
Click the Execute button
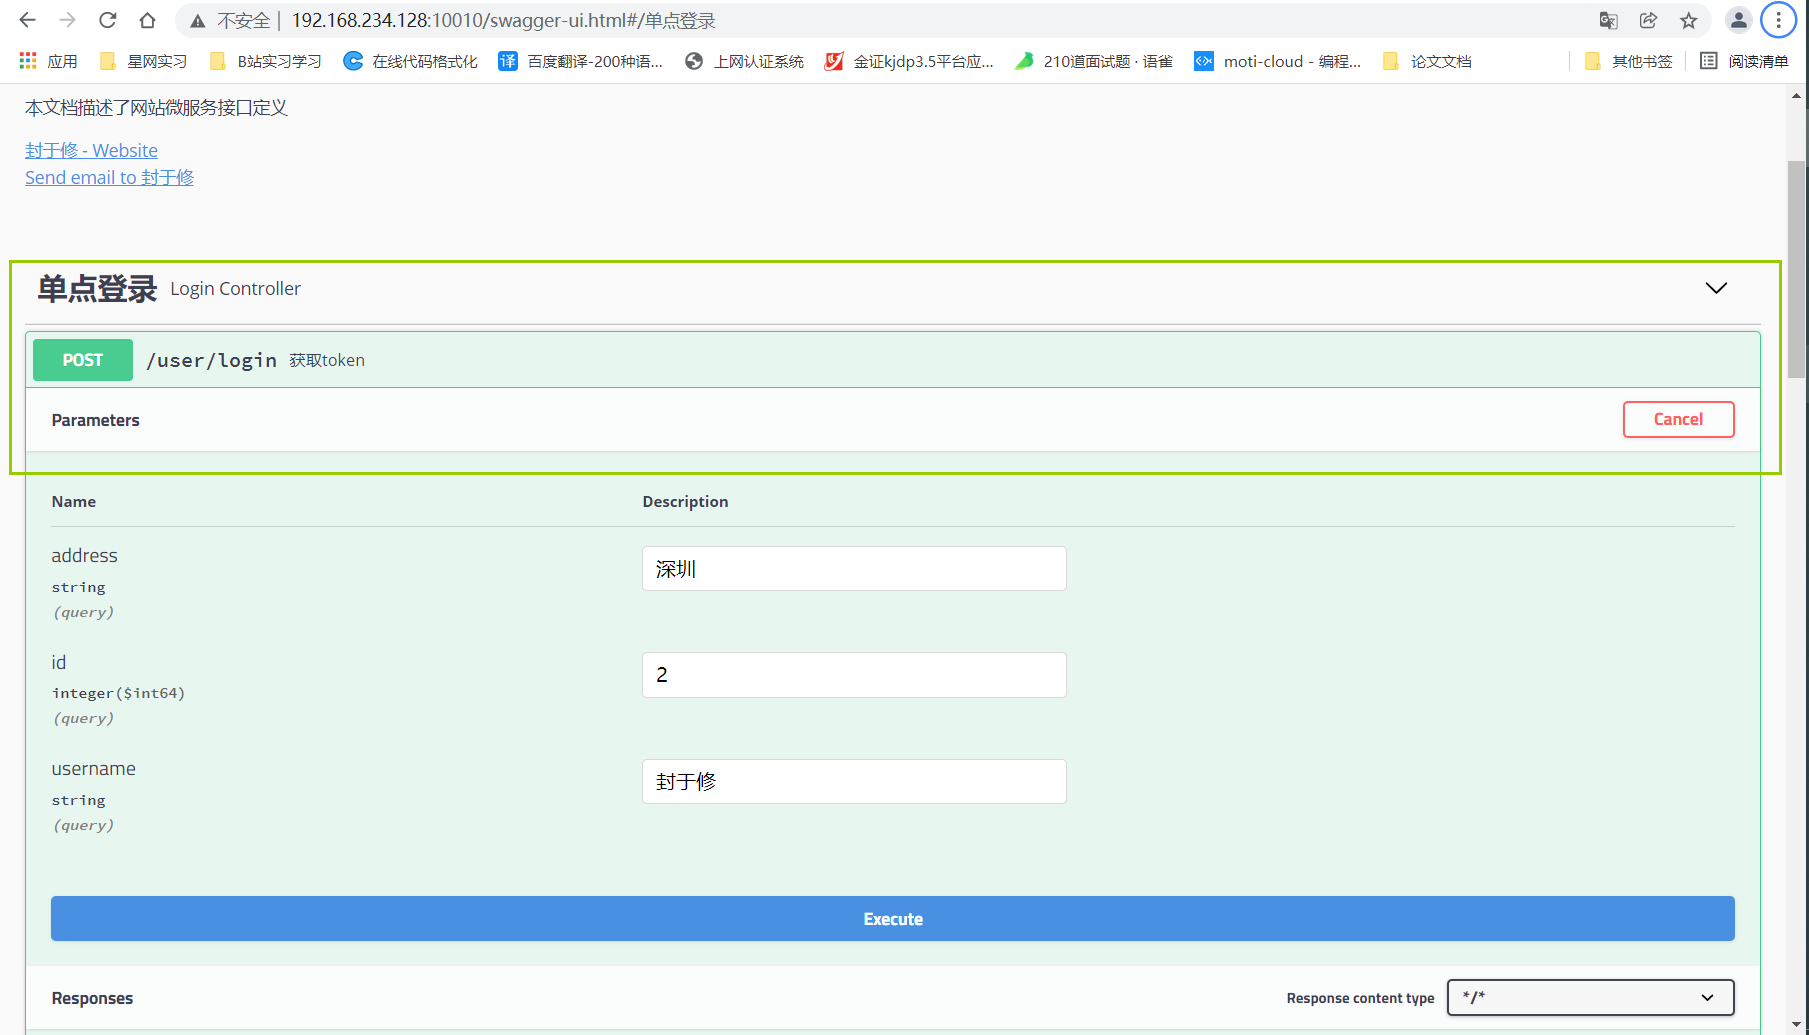click(892, 918)
